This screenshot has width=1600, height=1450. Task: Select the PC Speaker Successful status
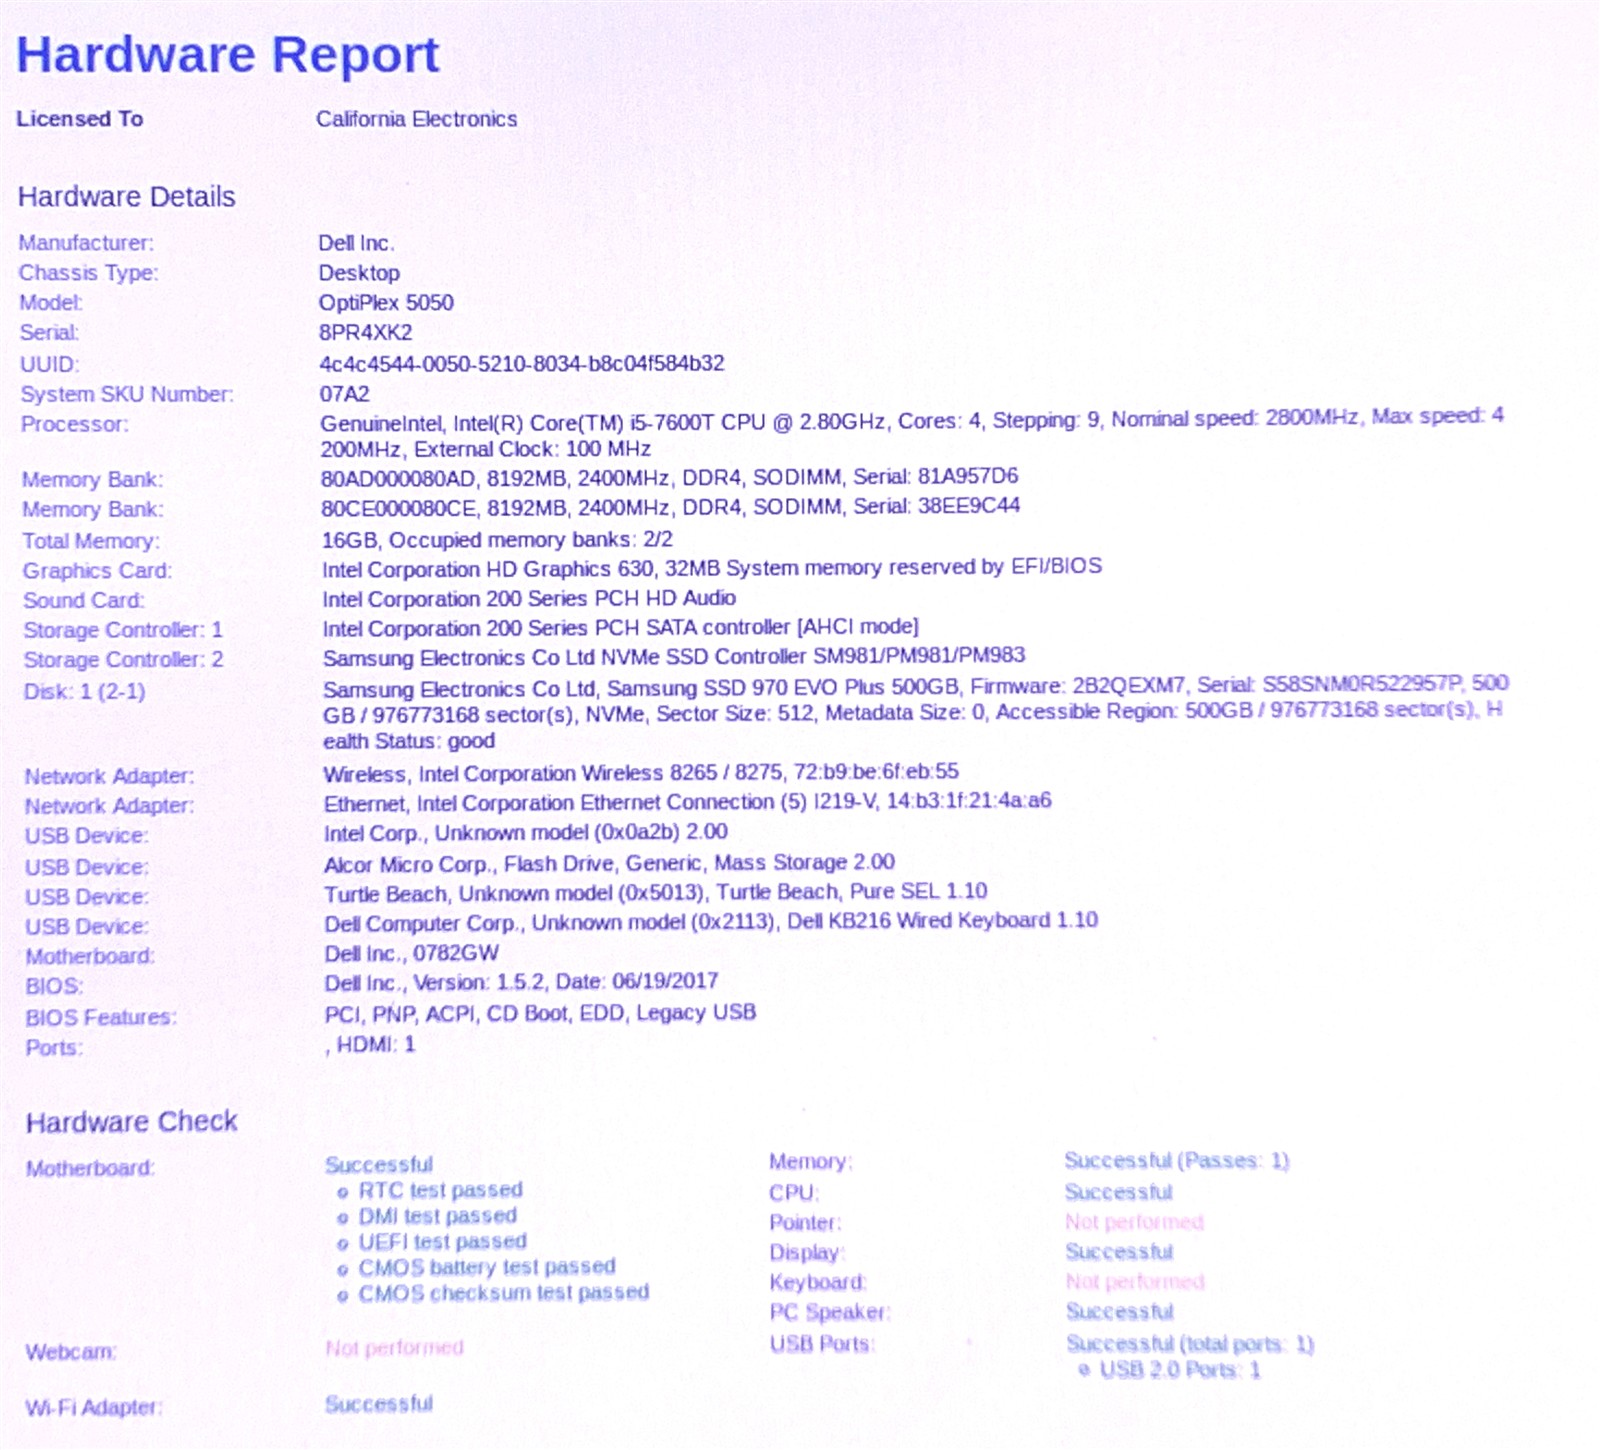1119,1311
